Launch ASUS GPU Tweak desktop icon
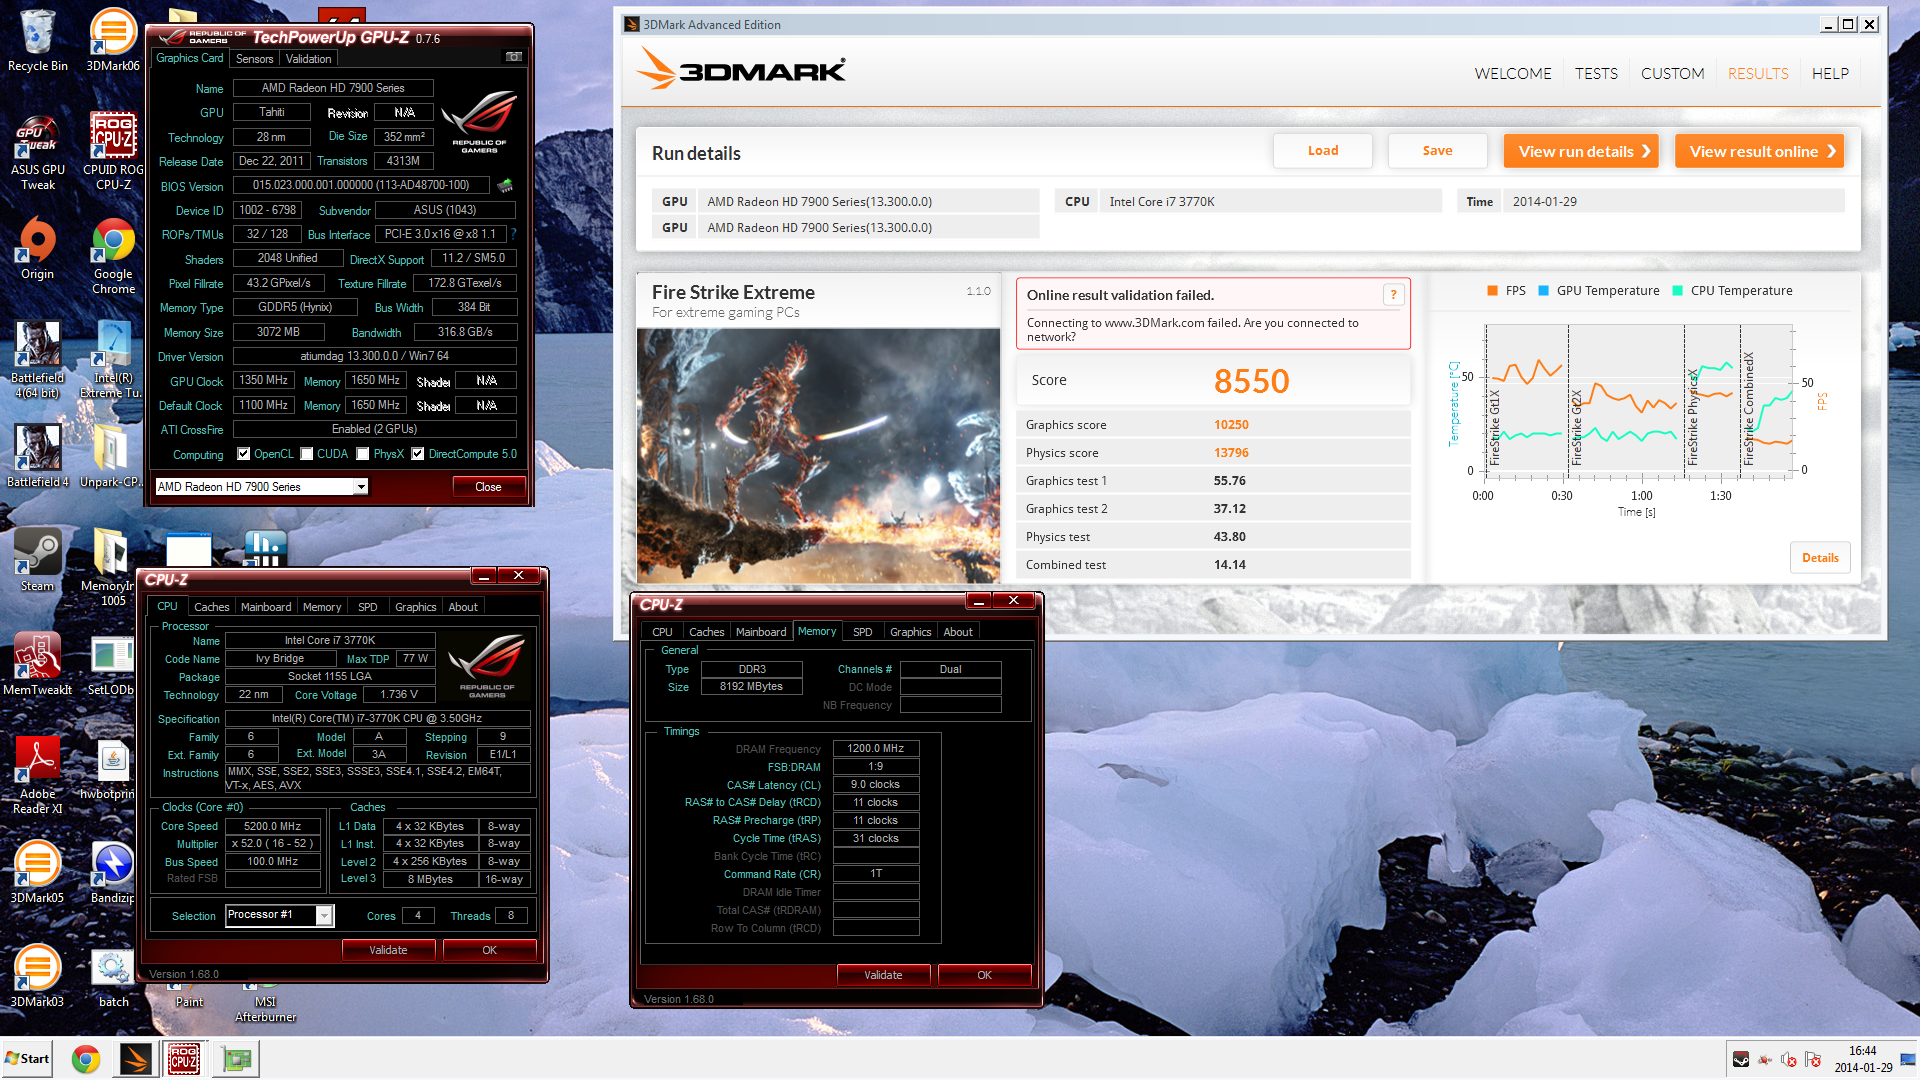 (x=38, y=152)
